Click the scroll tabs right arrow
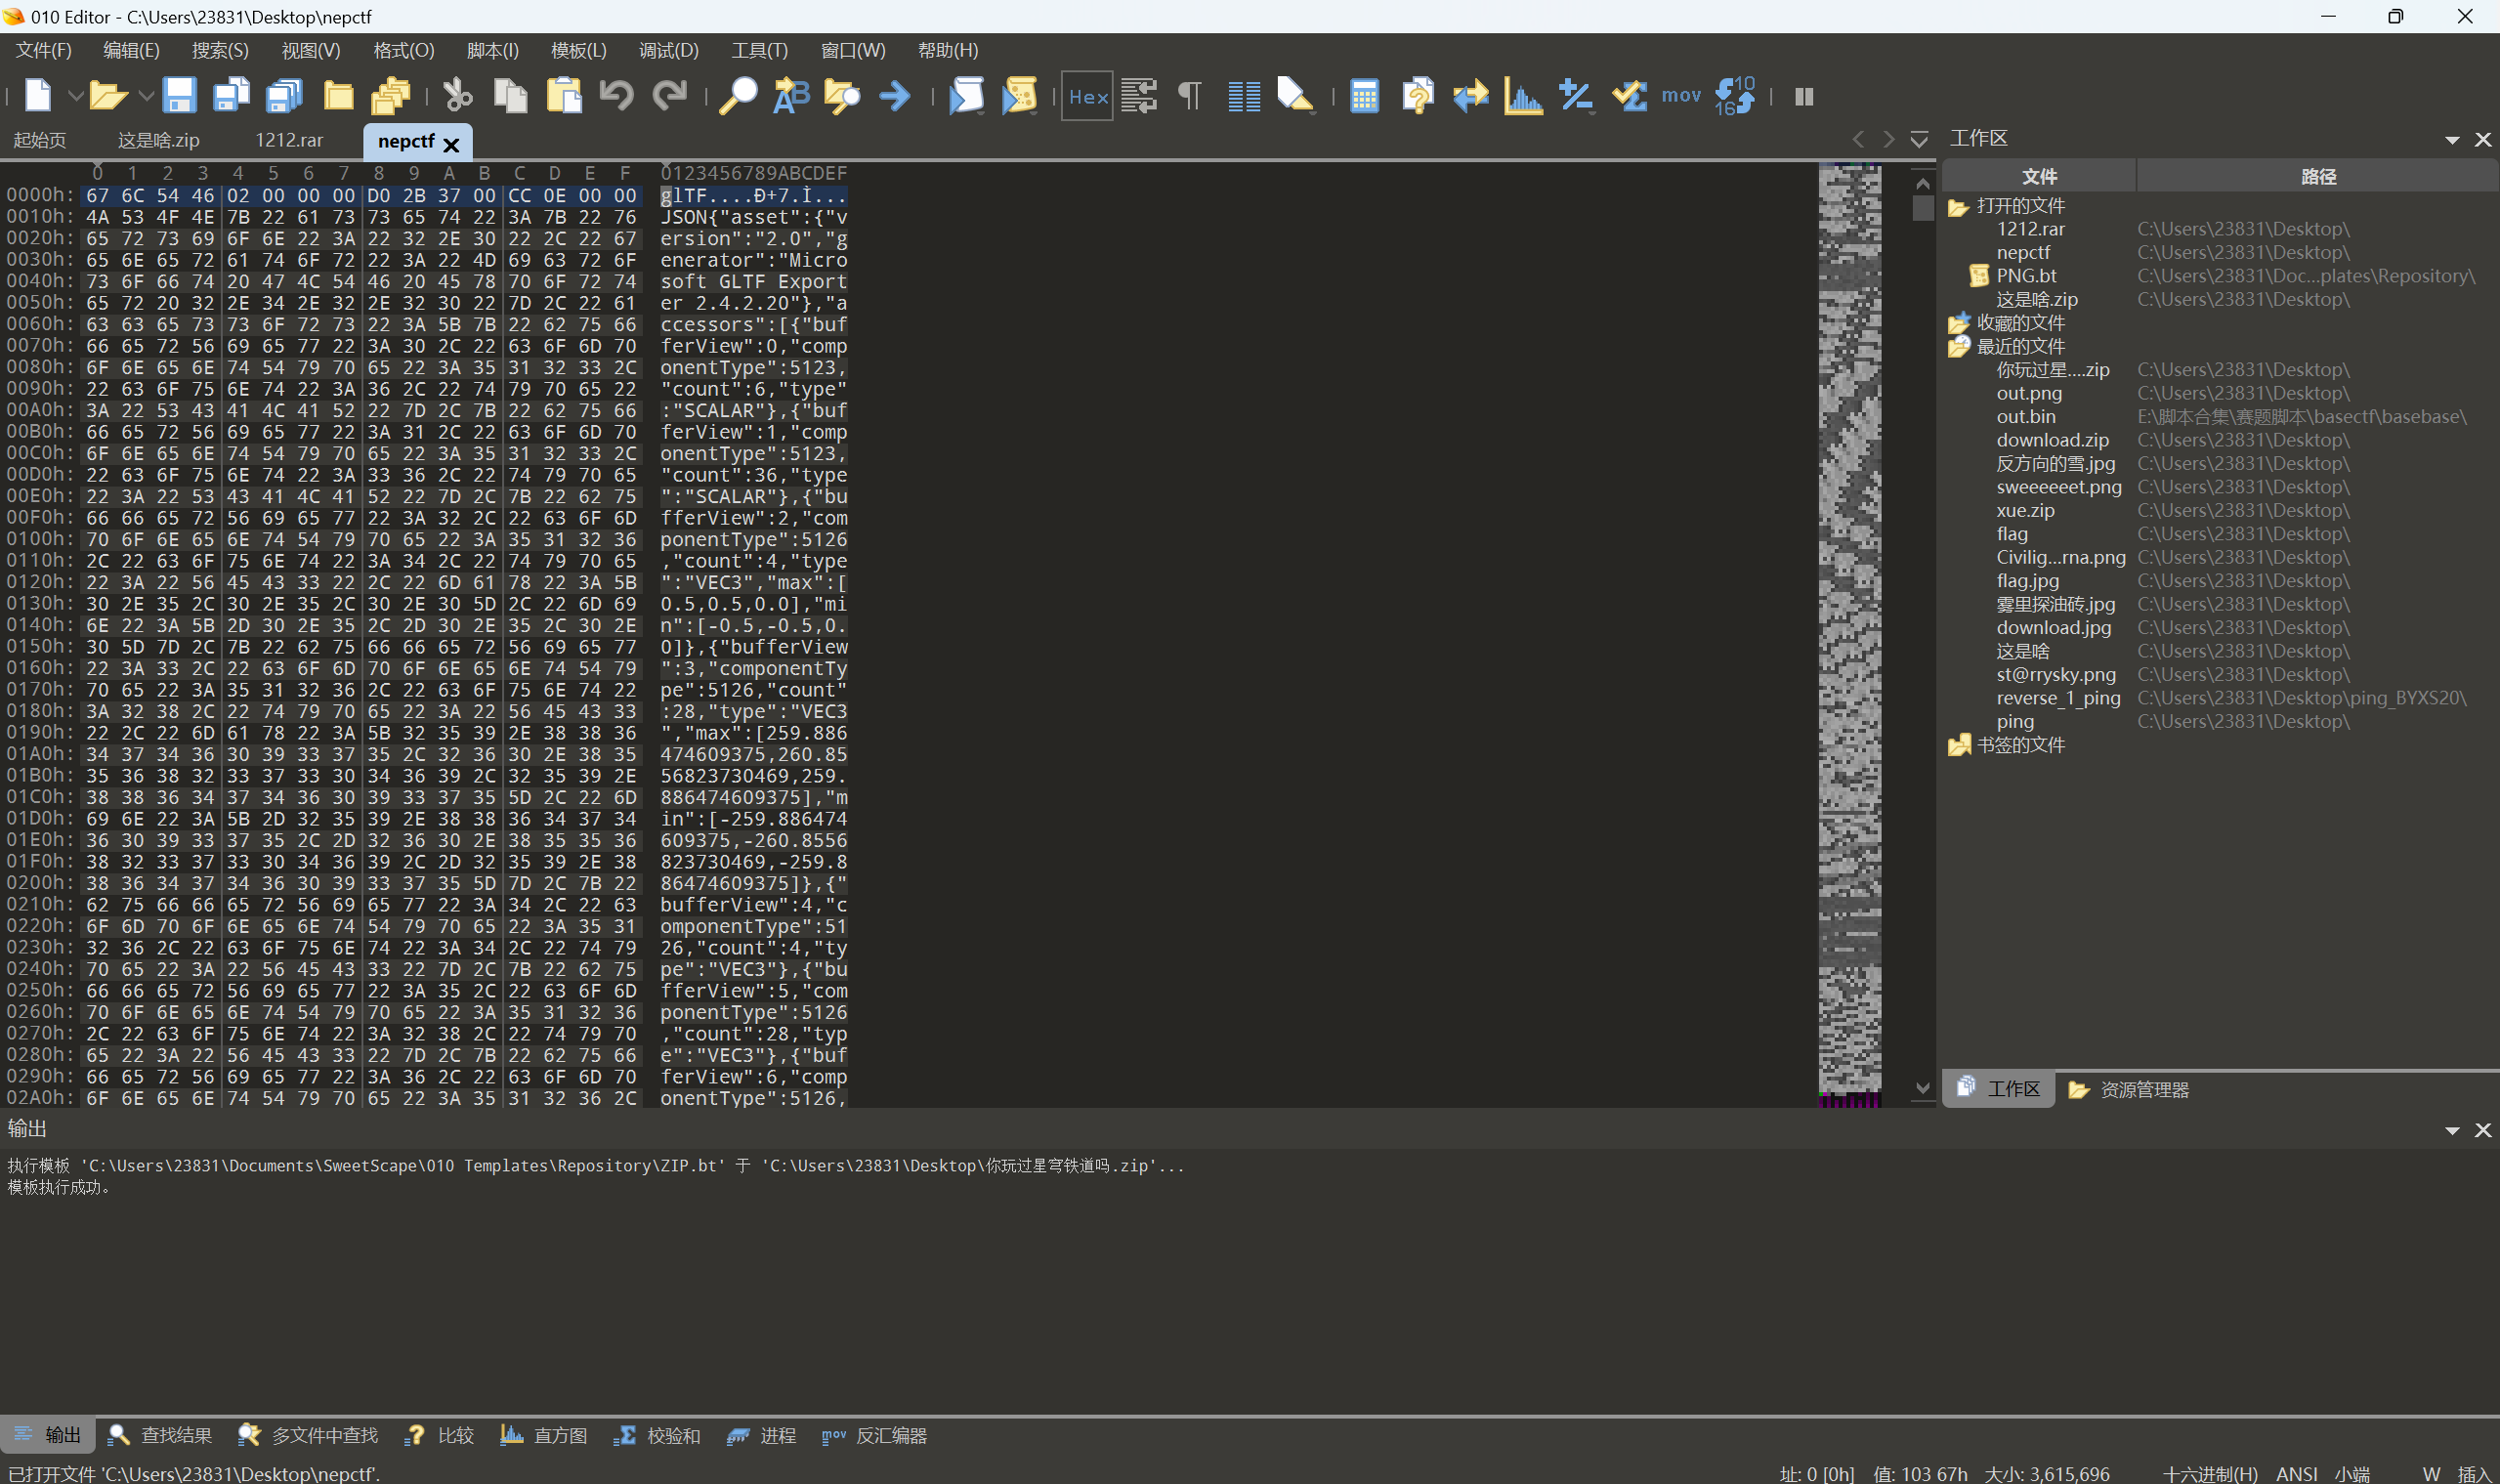 [1889, 140]
